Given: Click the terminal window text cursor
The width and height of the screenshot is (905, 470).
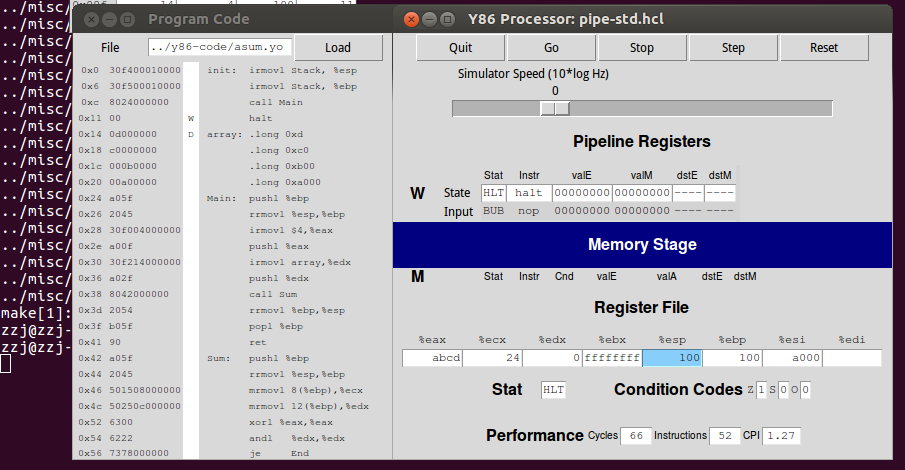Looking at the screenshot, I should pos(5,364).
